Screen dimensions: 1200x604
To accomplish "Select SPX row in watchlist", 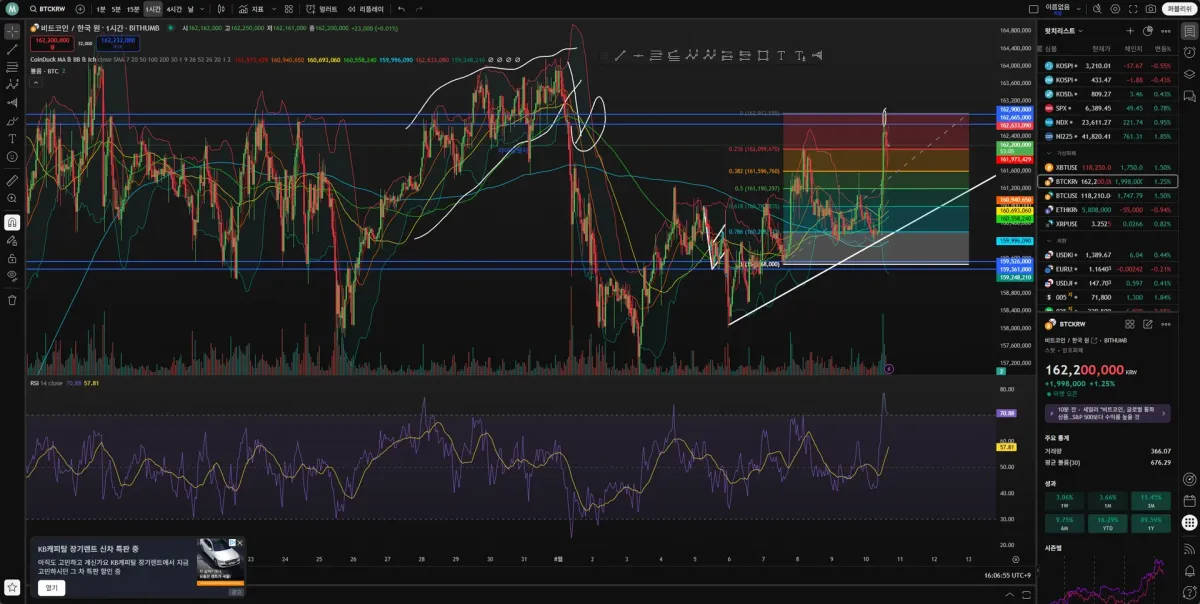I will pos(1110,107).
